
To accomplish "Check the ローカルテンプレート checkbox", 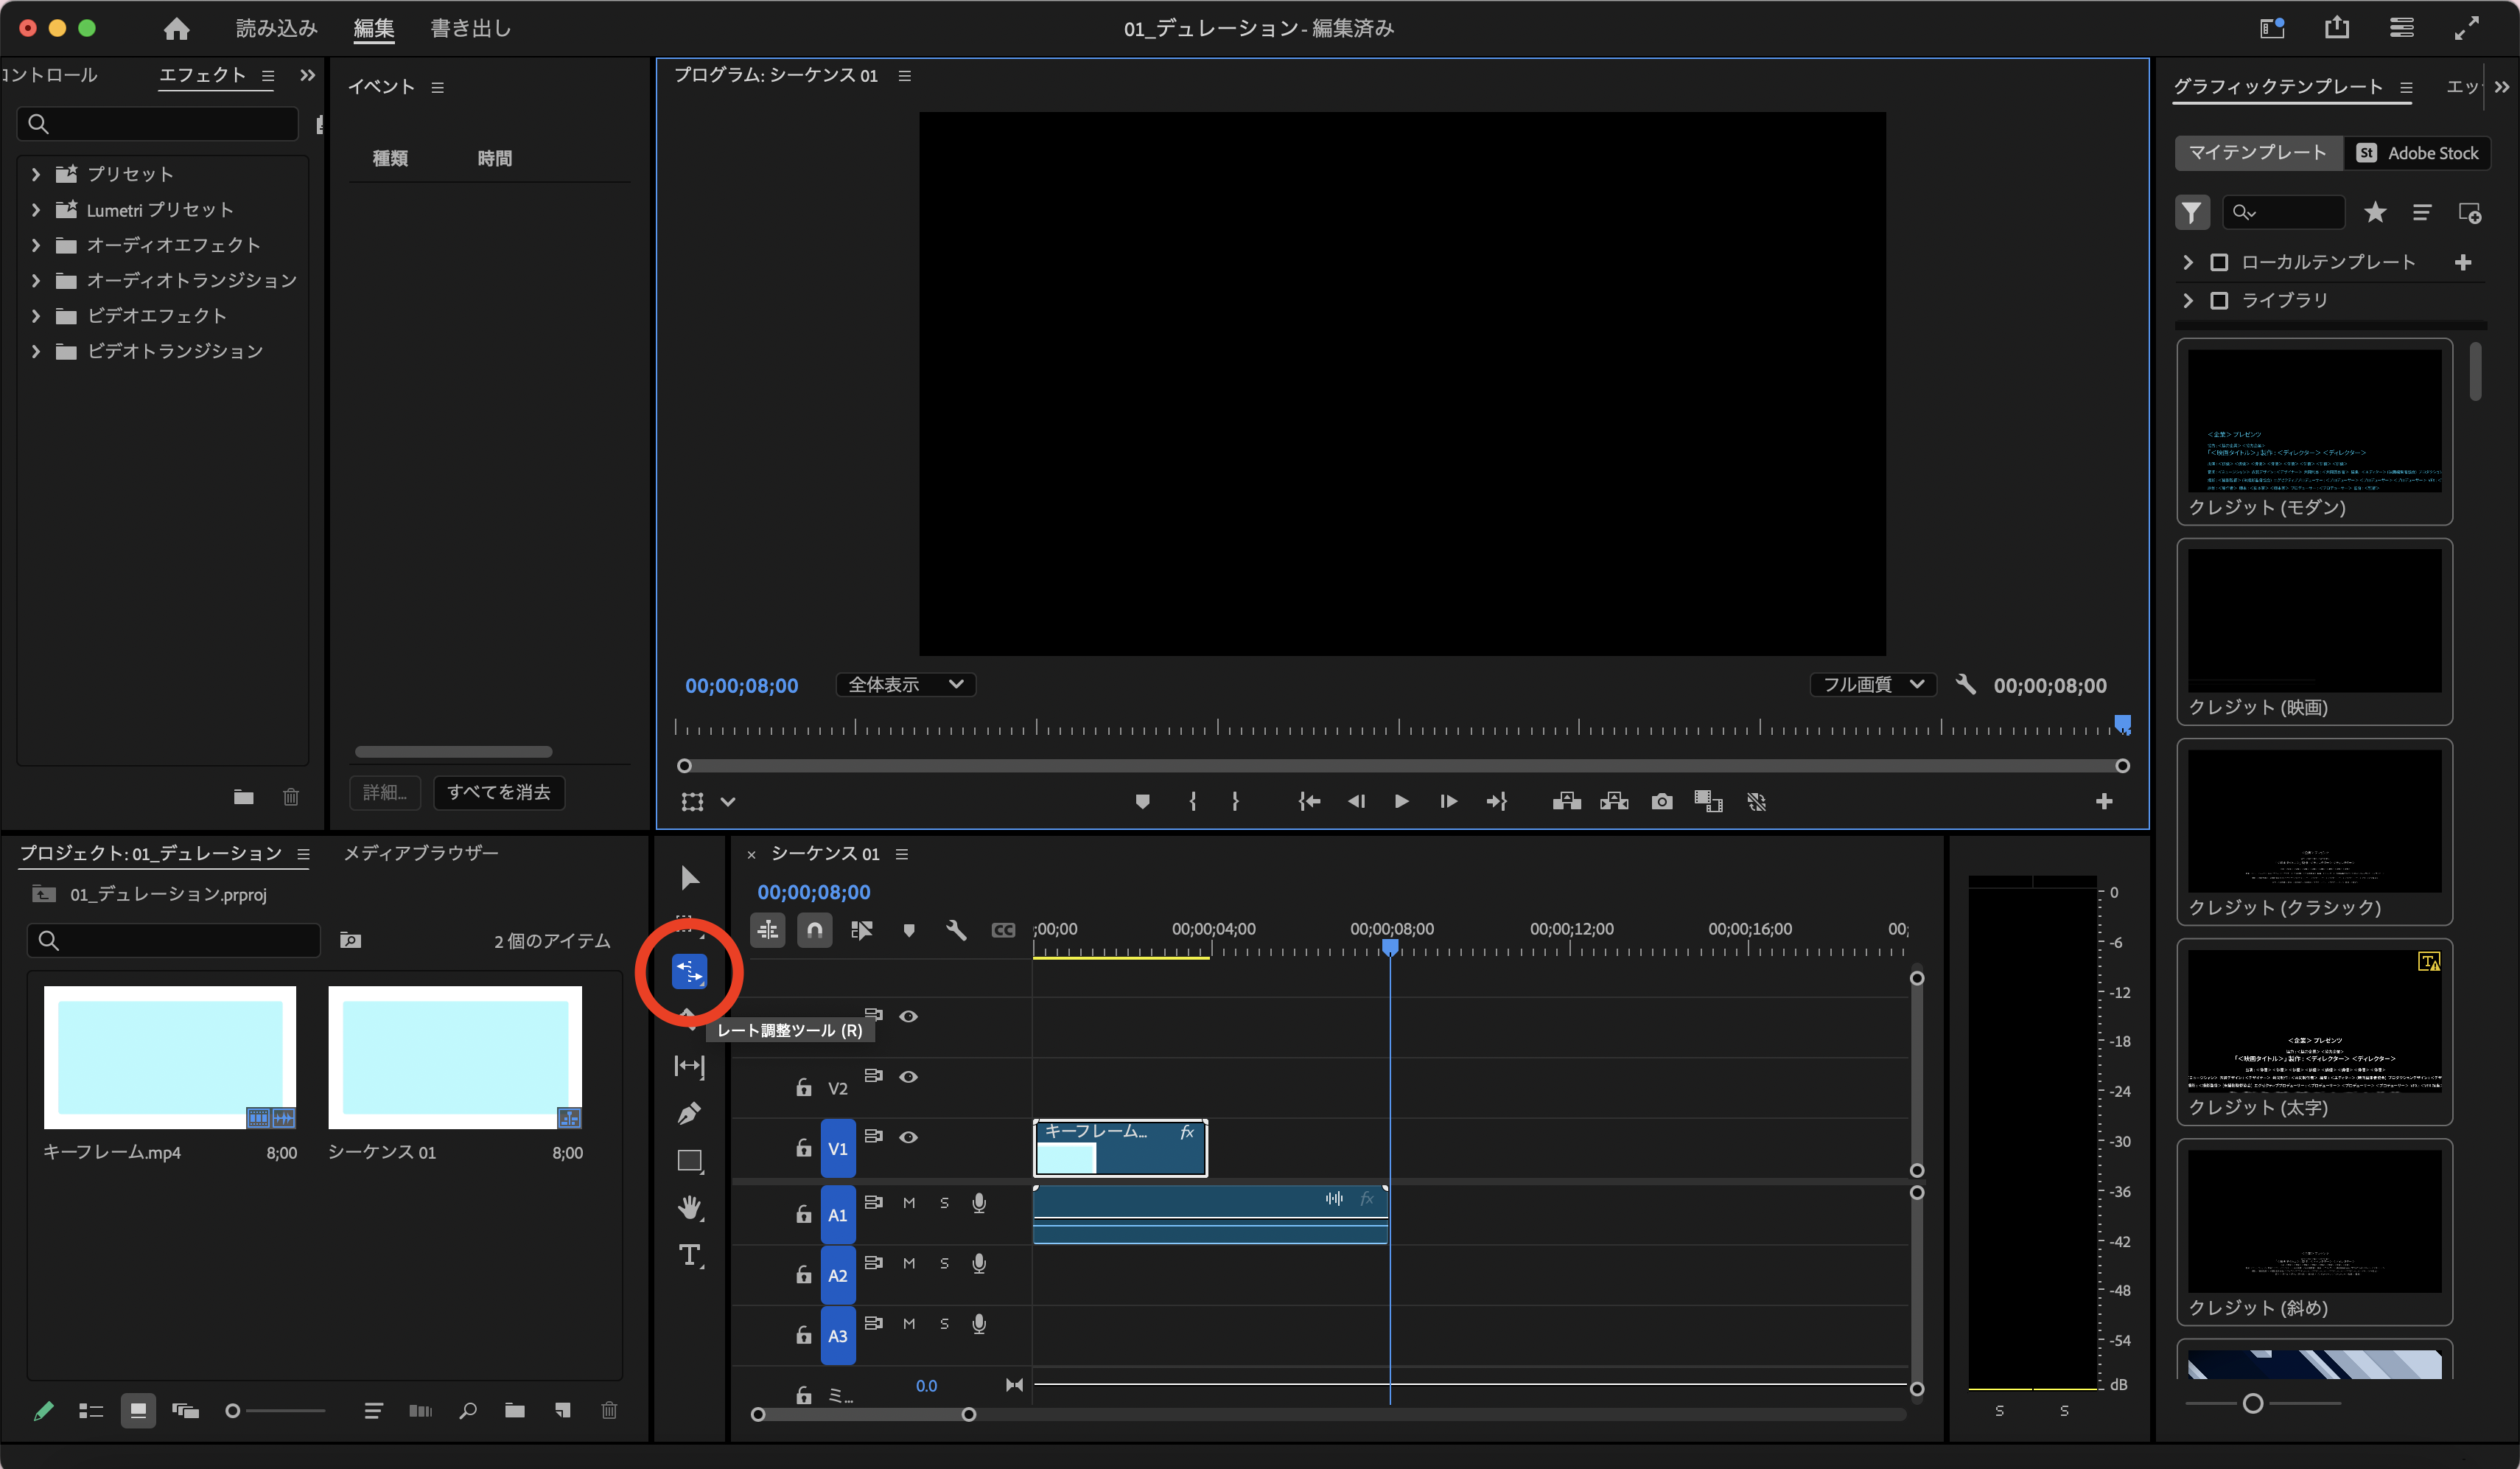I will pyautogui.click(x=2219, y=262).
